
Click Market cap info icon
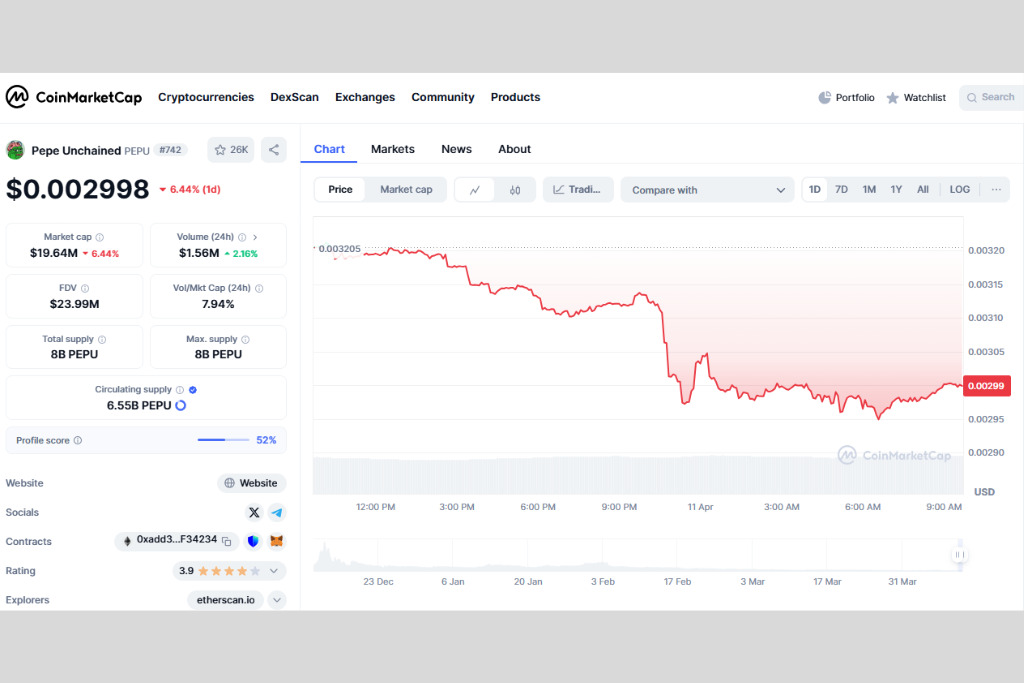point(100,237)
